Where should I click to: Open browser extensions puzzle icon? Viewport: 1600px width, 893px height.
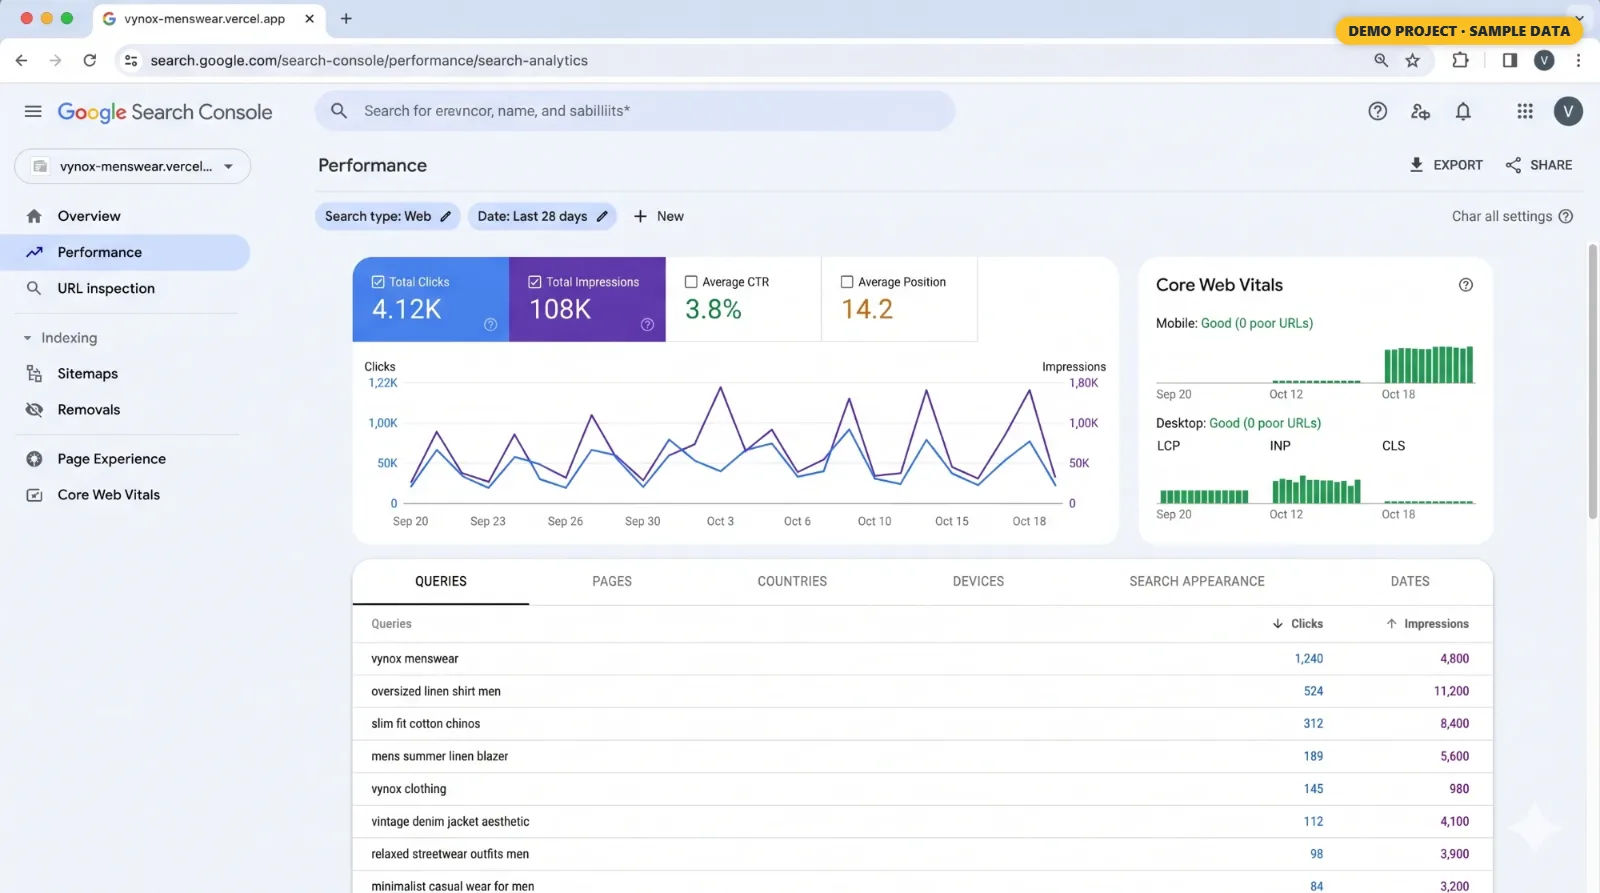click(x=1460, y=60)
